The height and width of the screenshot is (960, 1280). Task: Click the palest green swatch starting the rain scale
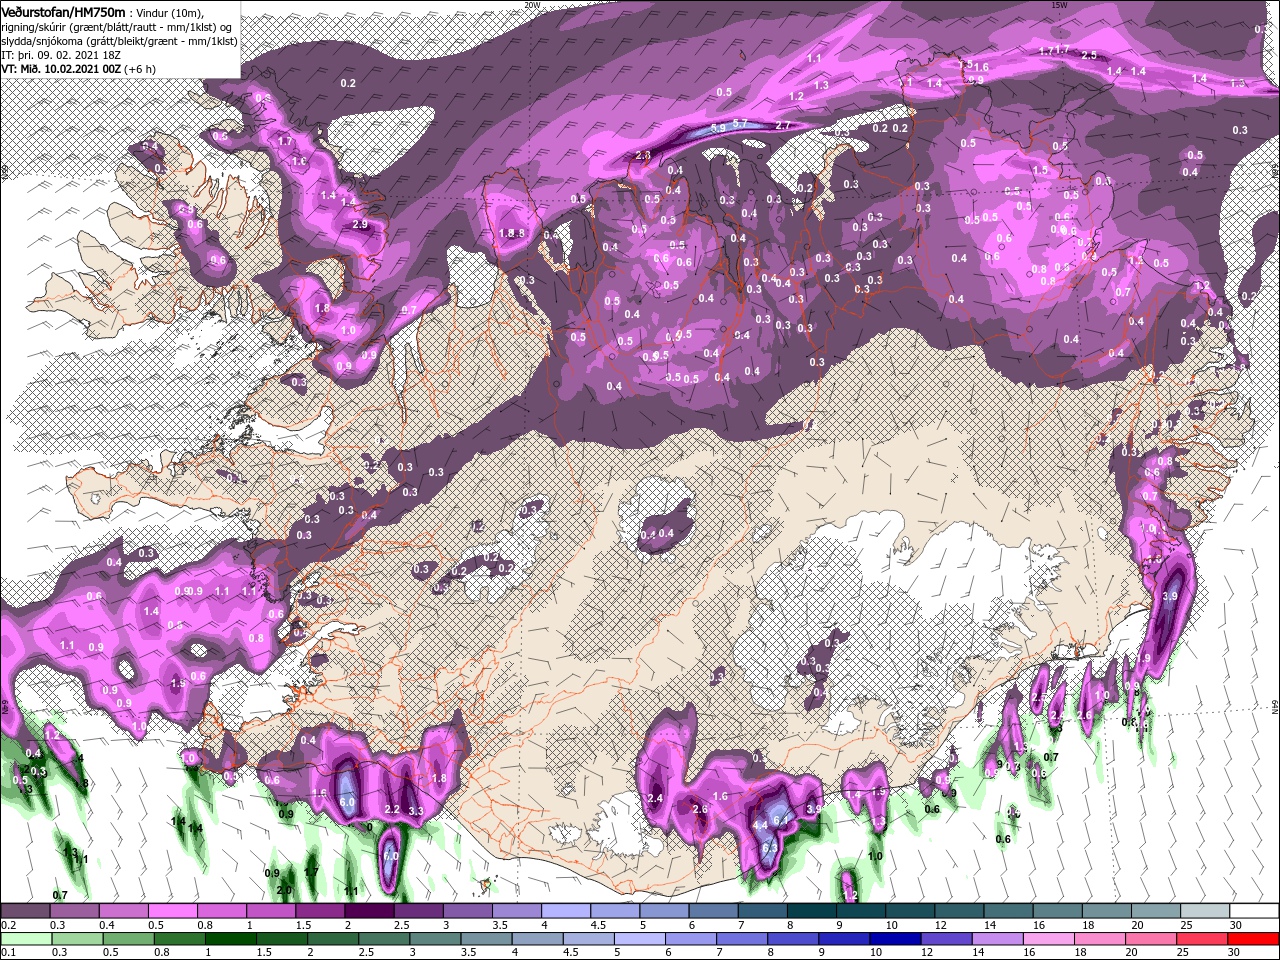coord(26,938)
